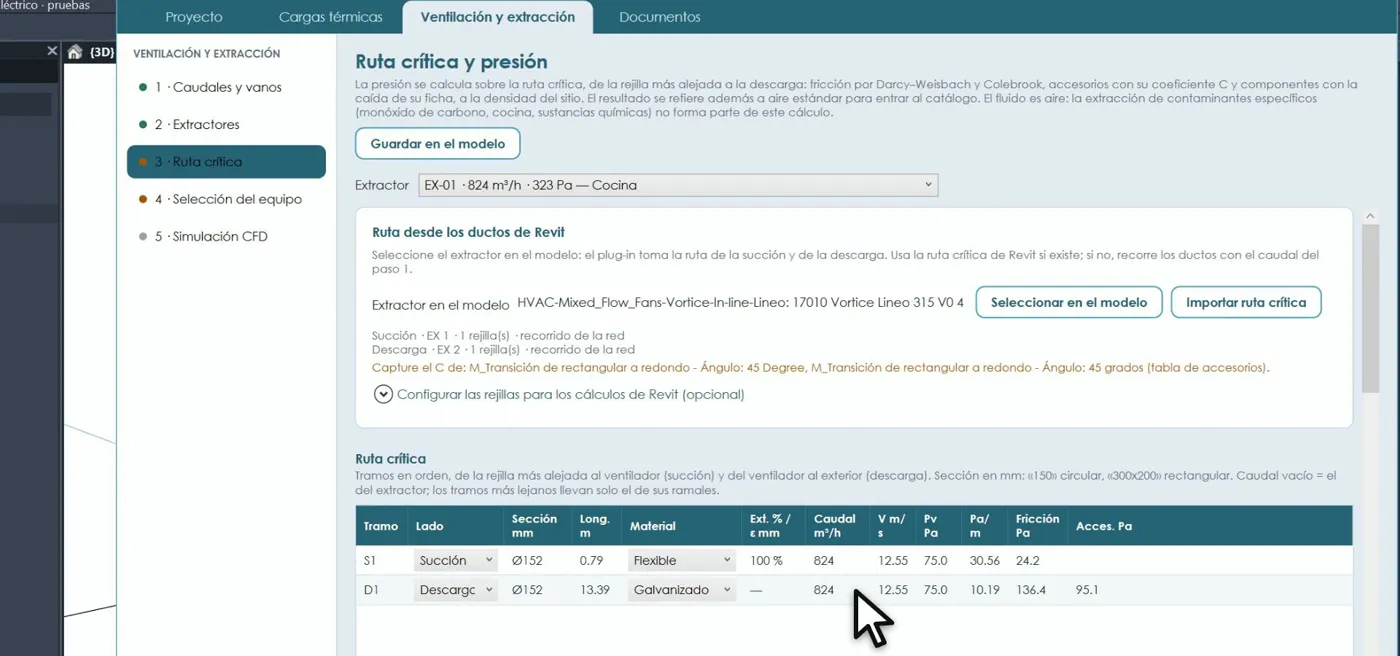
Task: Click the Importar ruta crítica button
Action: pyautogui.click(x=1245, y=302)
